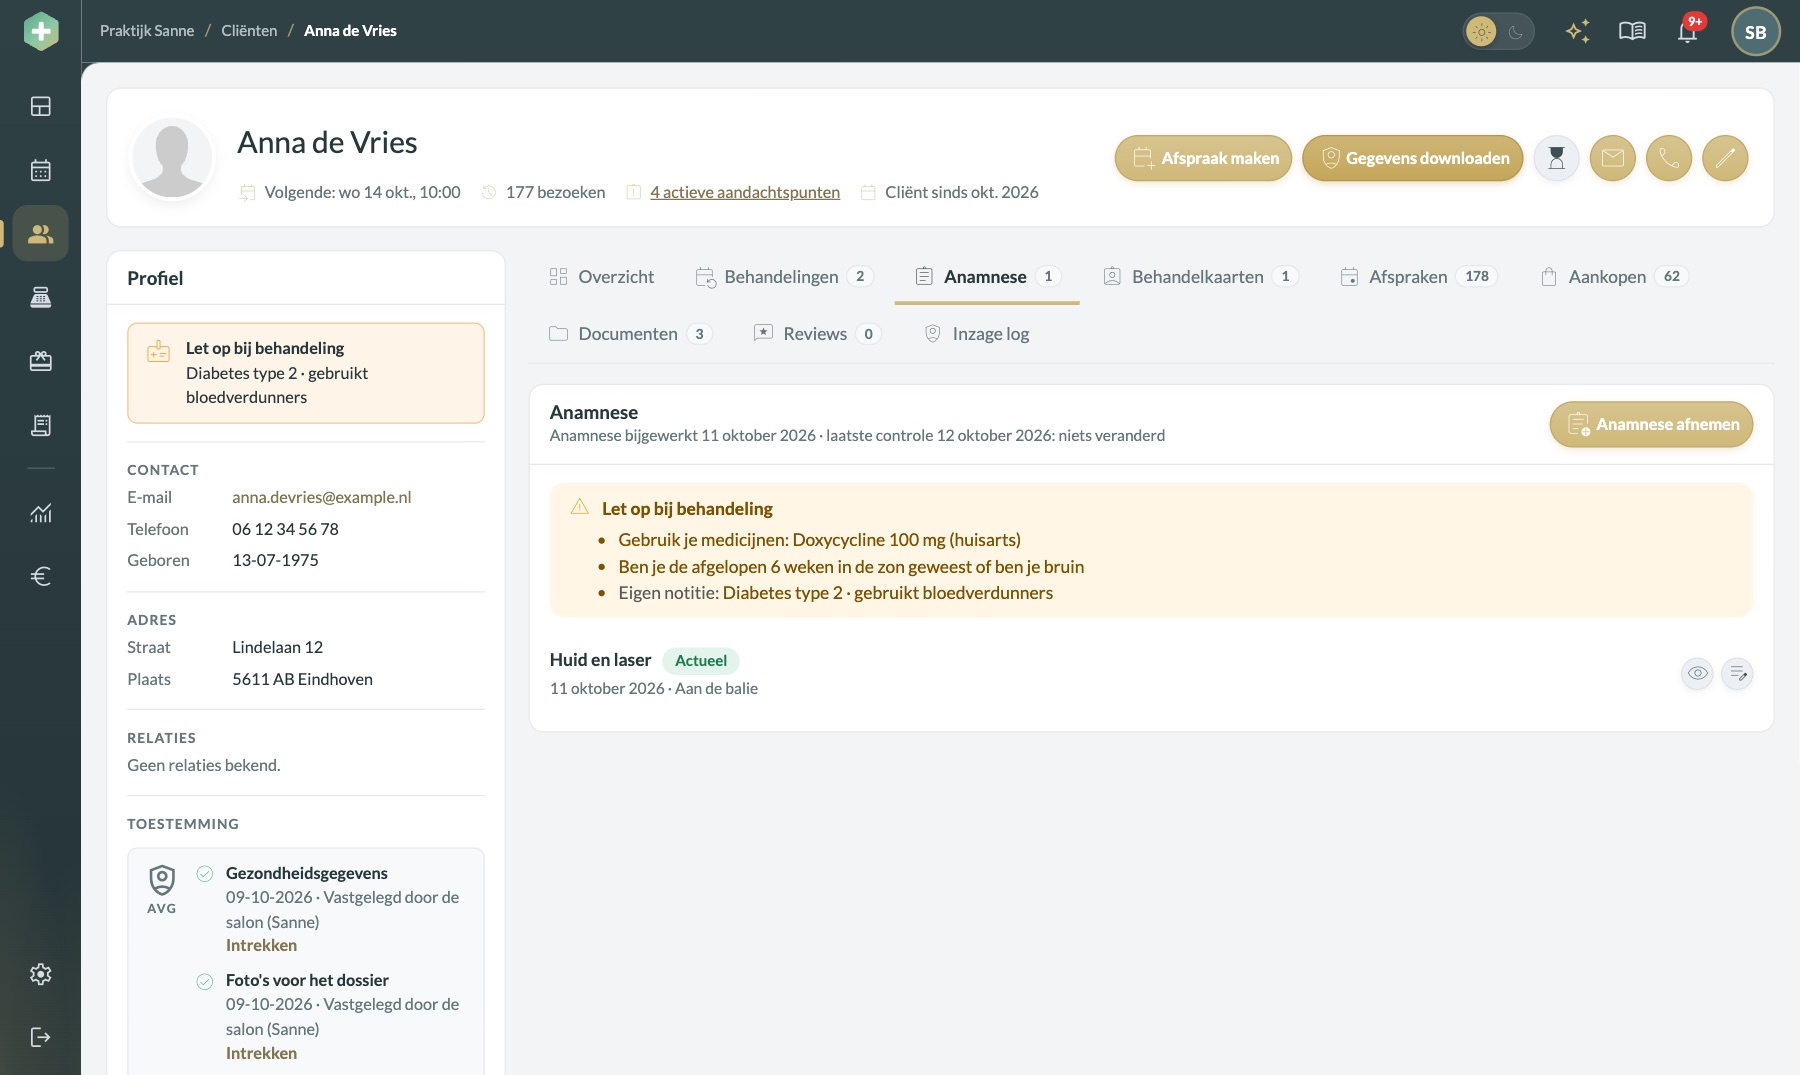Switch to the Overzicht tab

[602, 277]
